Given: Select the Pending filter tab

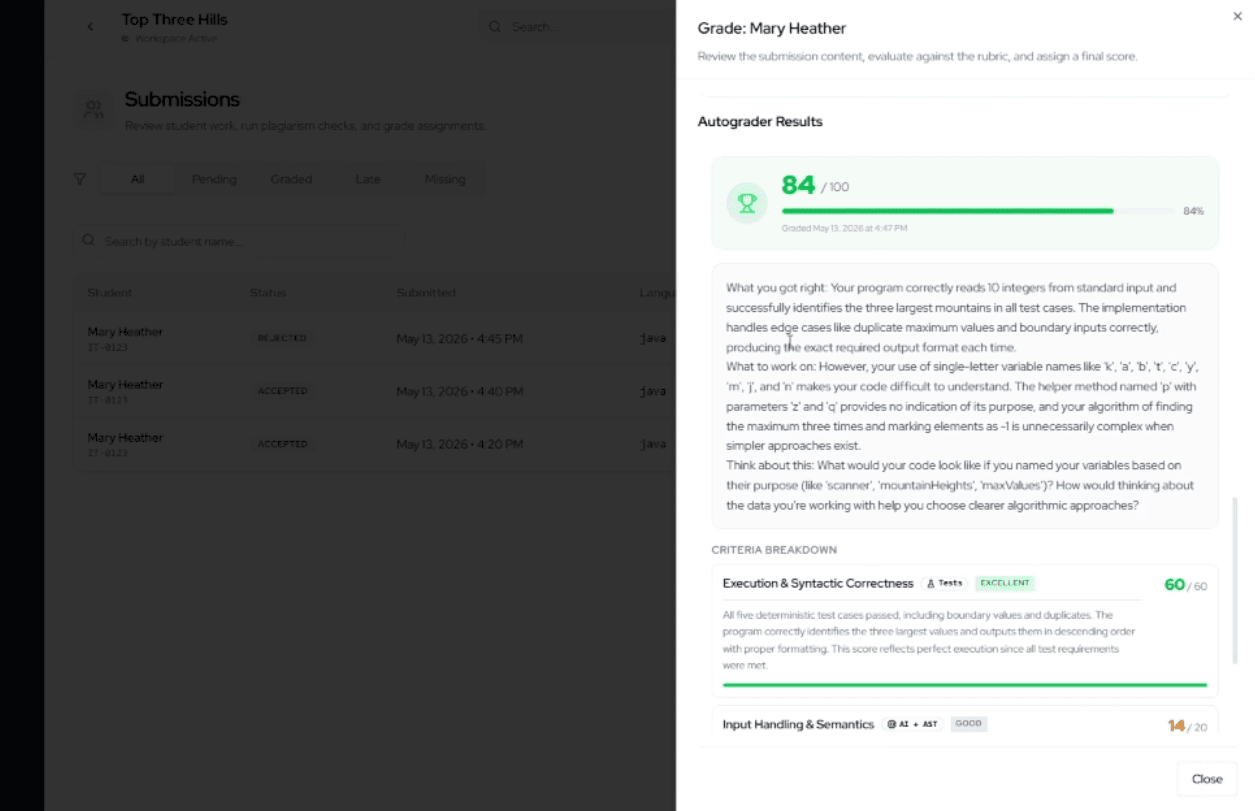Looking at the screenshot, I should (x=214, y=179).
